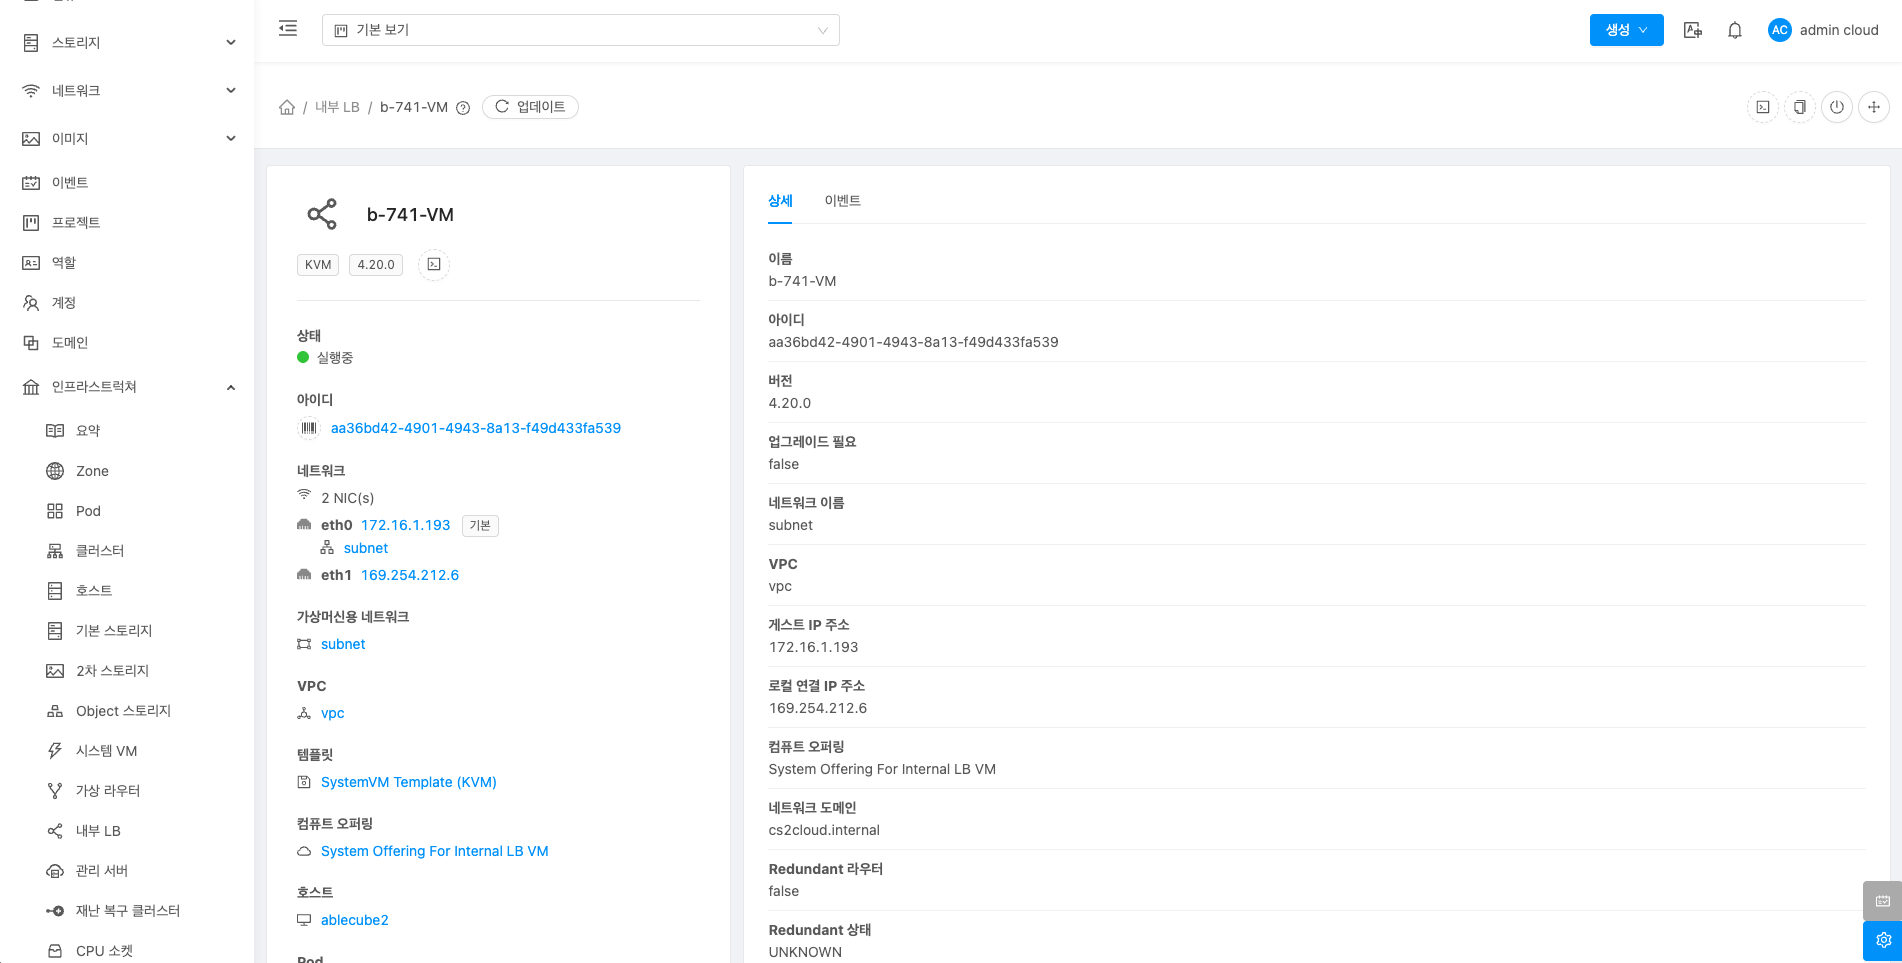This screenshot has height=963, width=1902.
Task: Click the home icon in breadcrumb
Action: click(287, 107)
